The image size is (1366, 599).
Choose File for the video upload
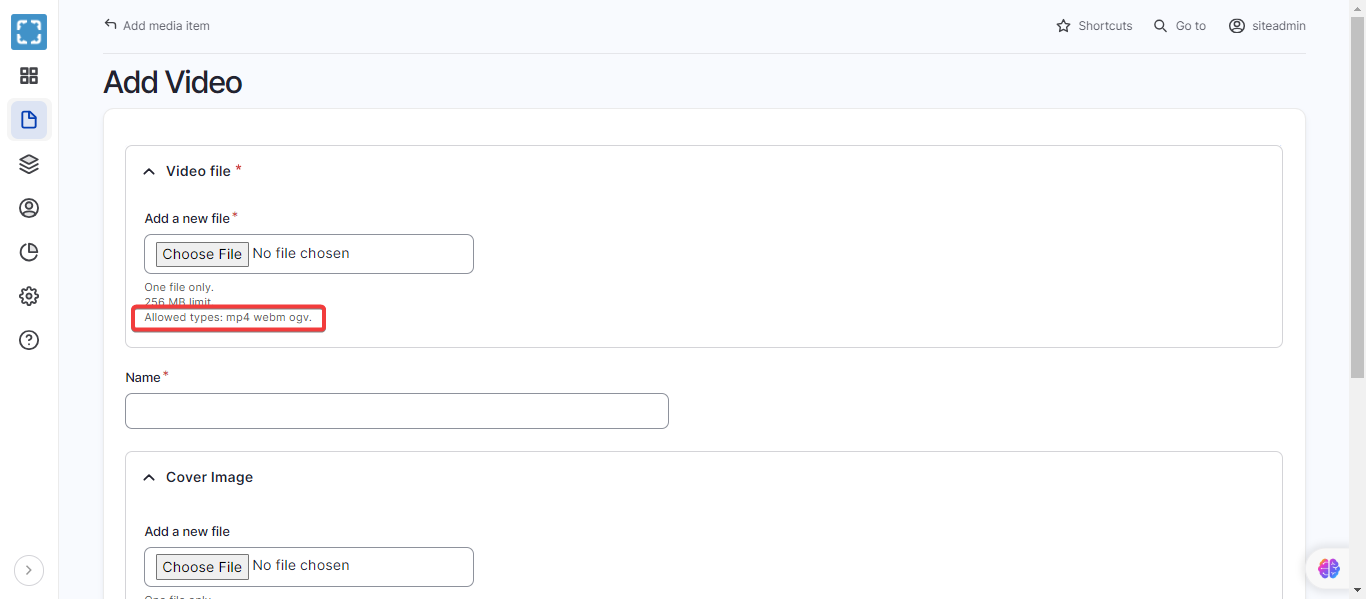pos(202,254)
